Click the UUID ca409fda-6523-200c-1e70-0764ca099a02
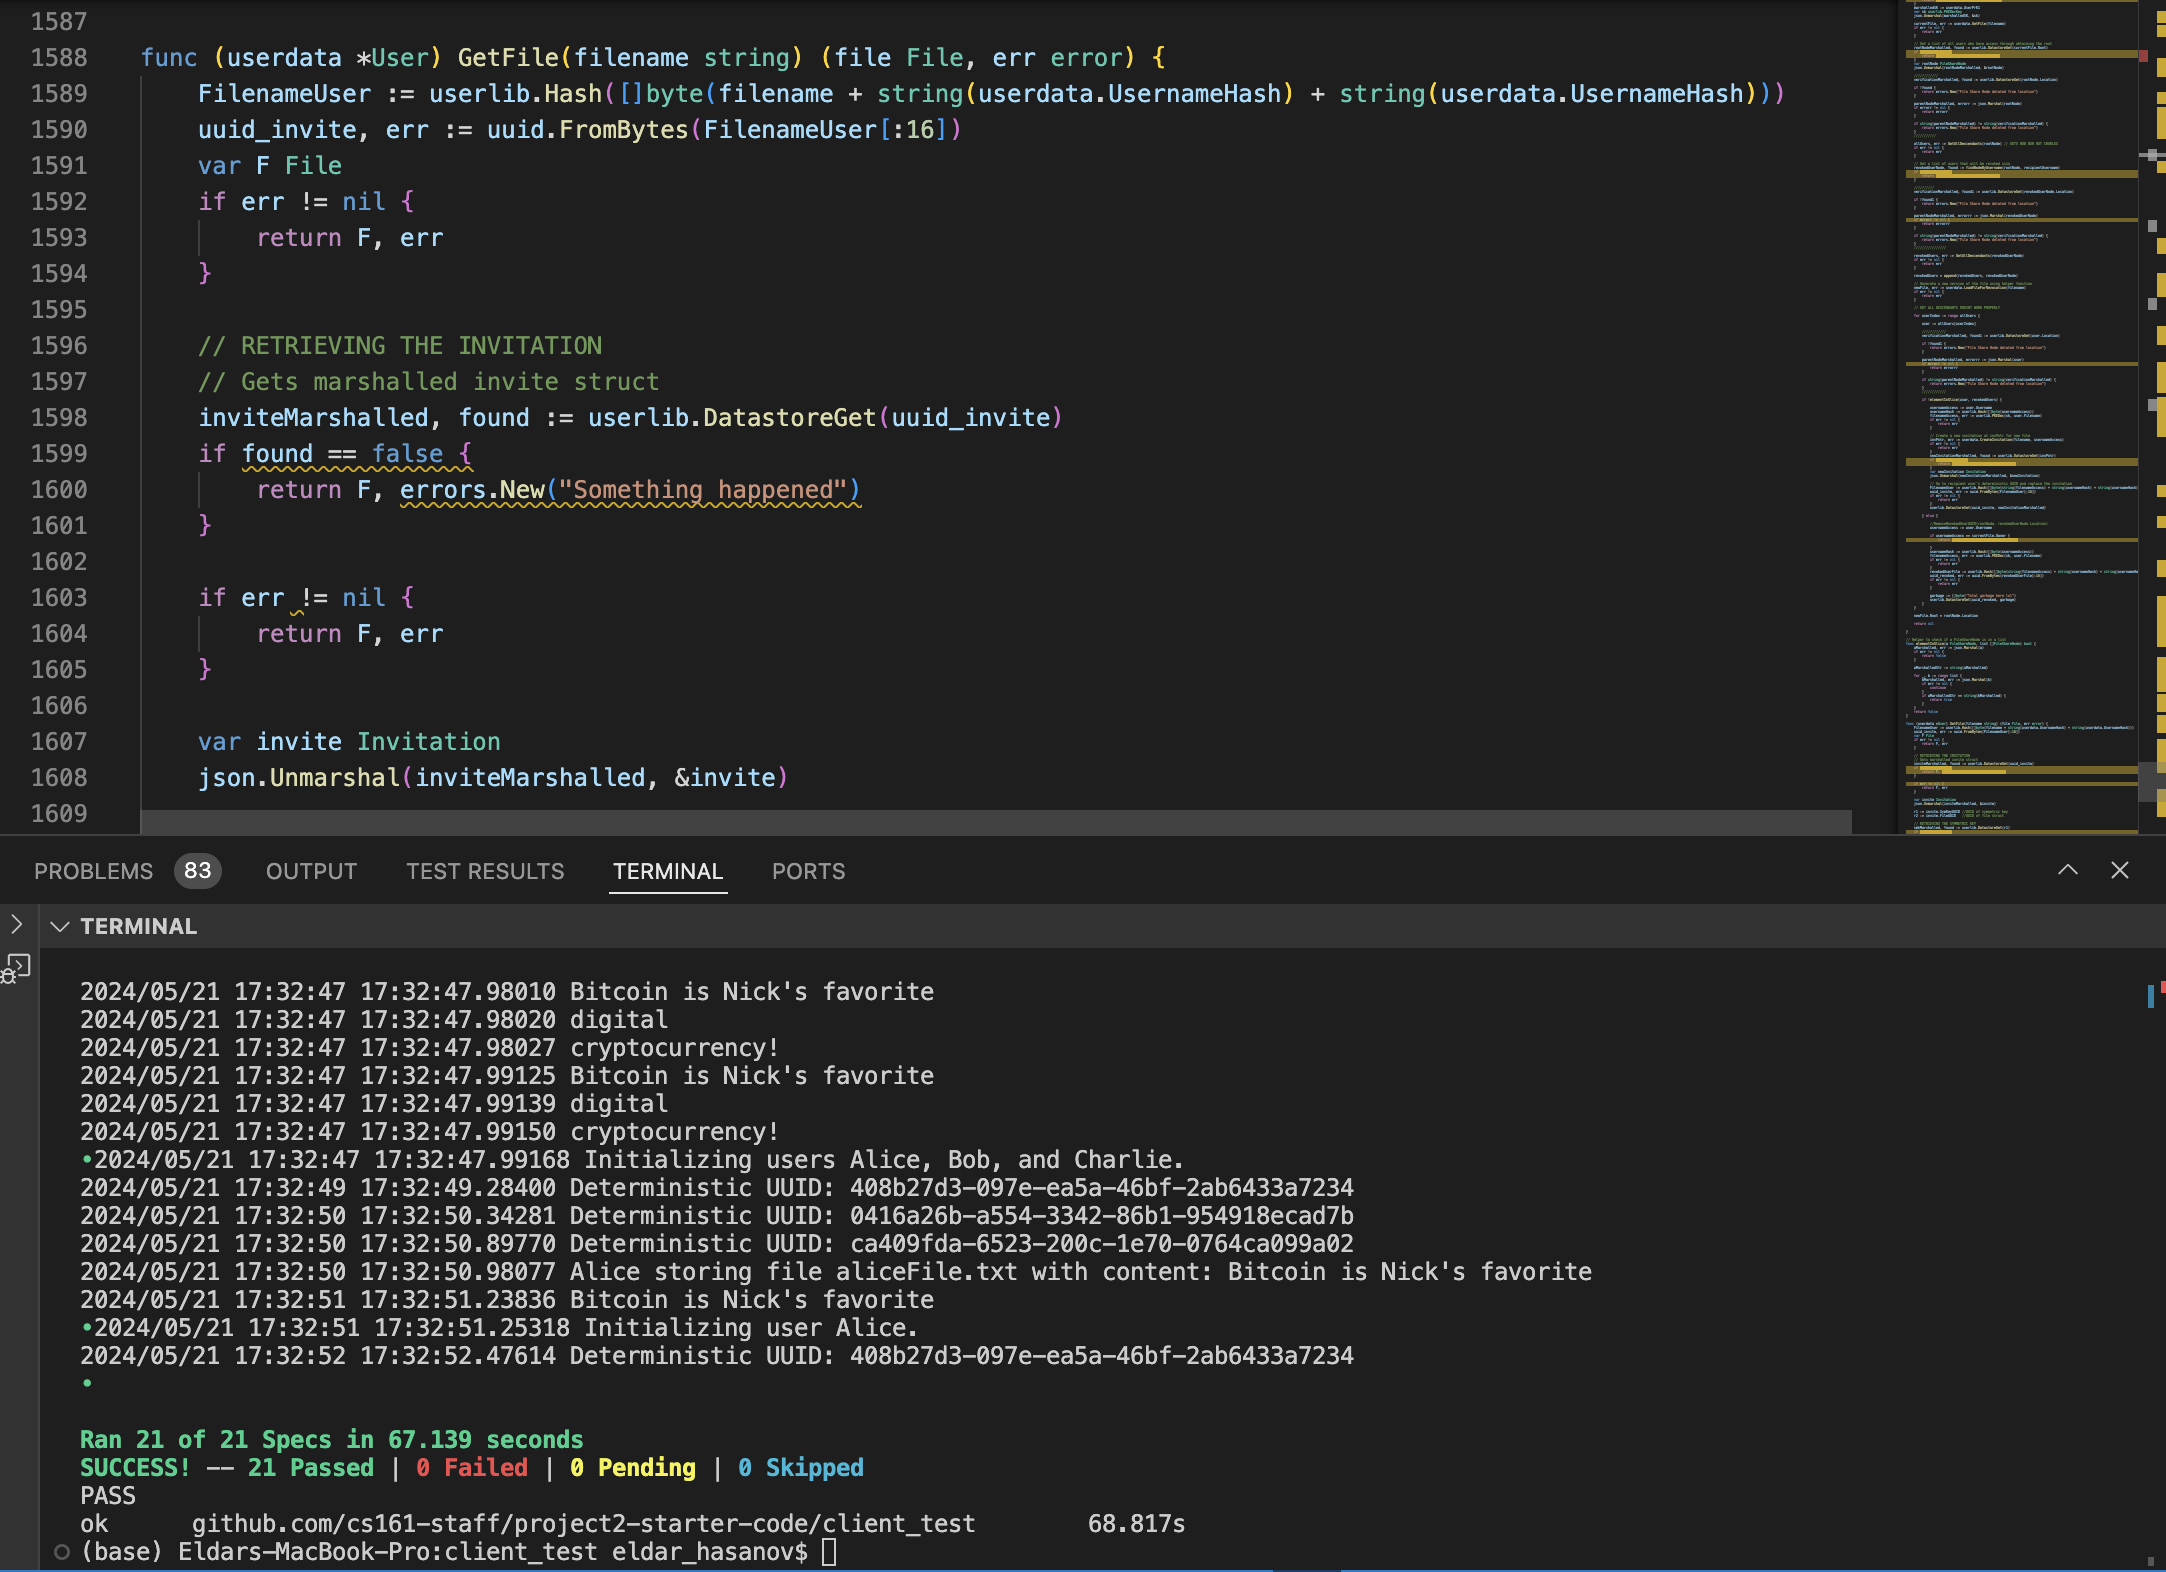The image size is (2166, 1572). tap(1102, 1244)
